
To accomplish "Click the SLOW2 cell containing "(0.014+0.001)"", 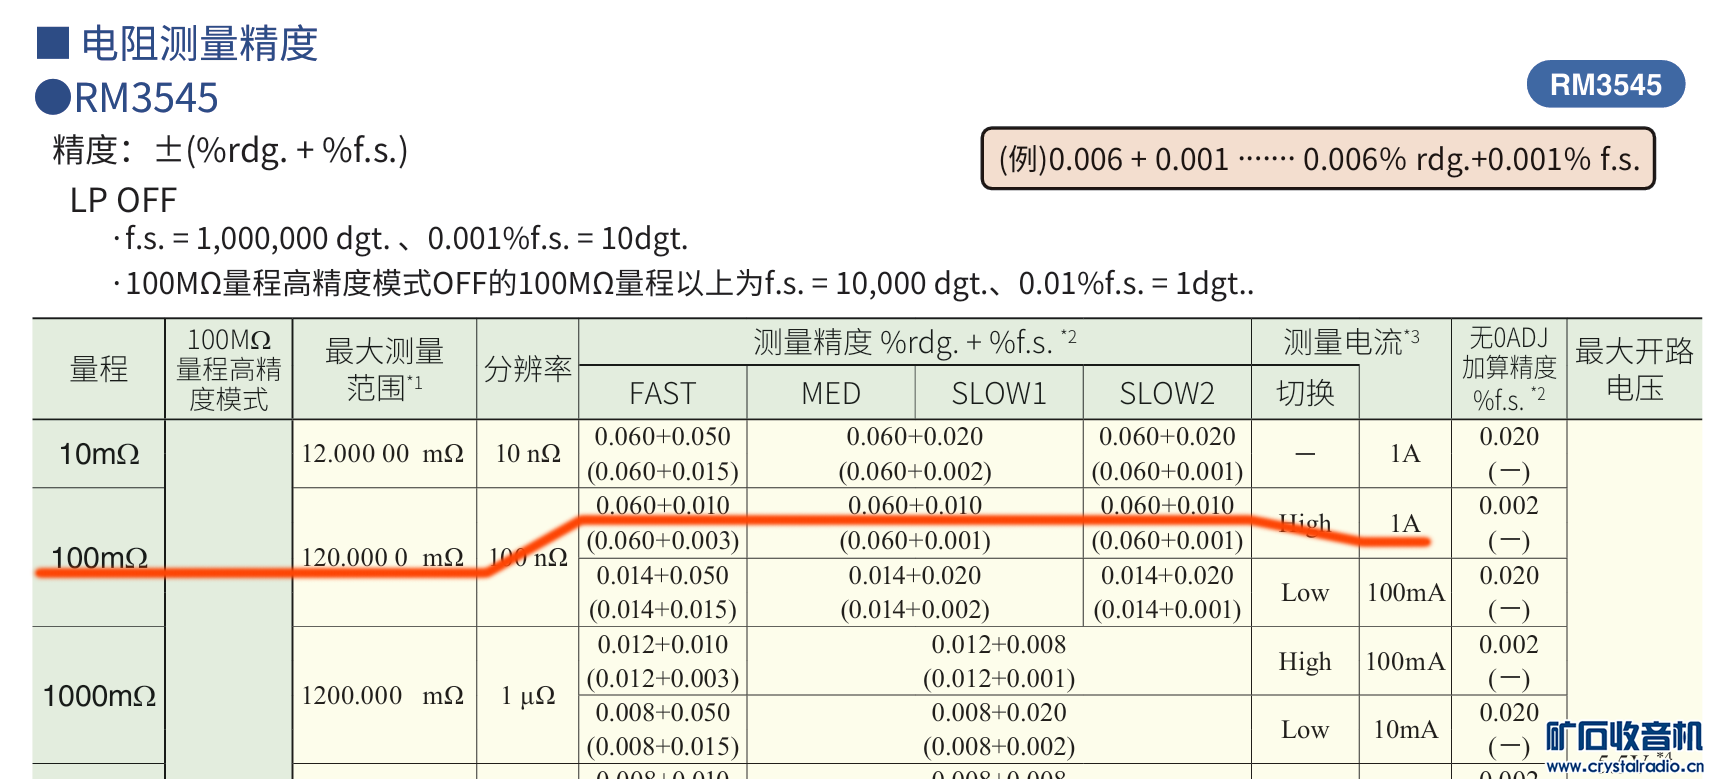I will 1167,592.
